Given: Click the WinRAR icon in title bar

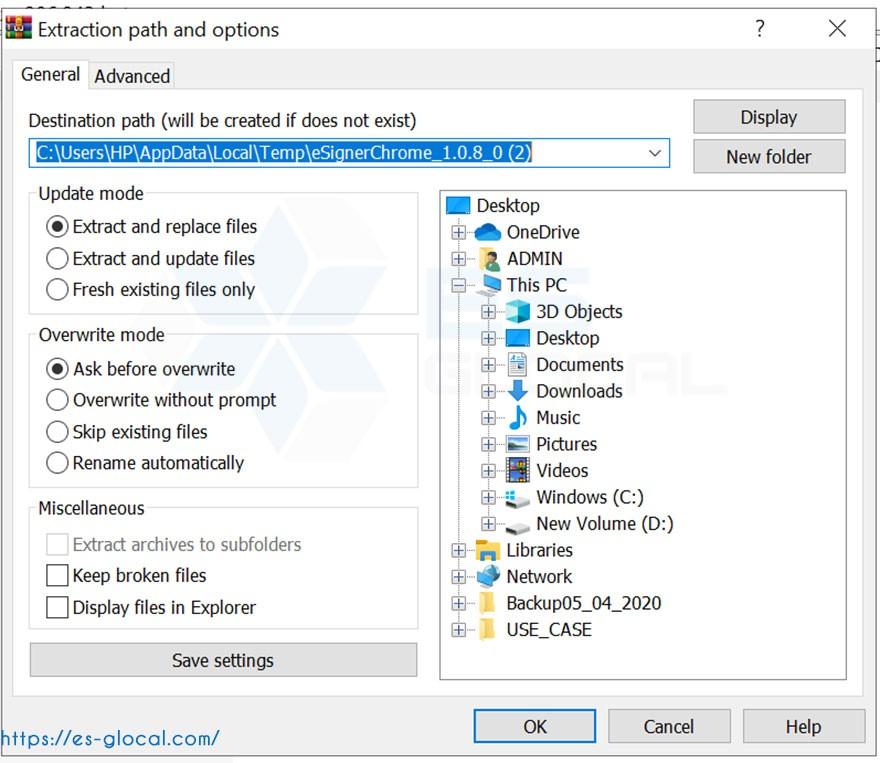Looking at the screenshot, I should [x=18, y=27].
